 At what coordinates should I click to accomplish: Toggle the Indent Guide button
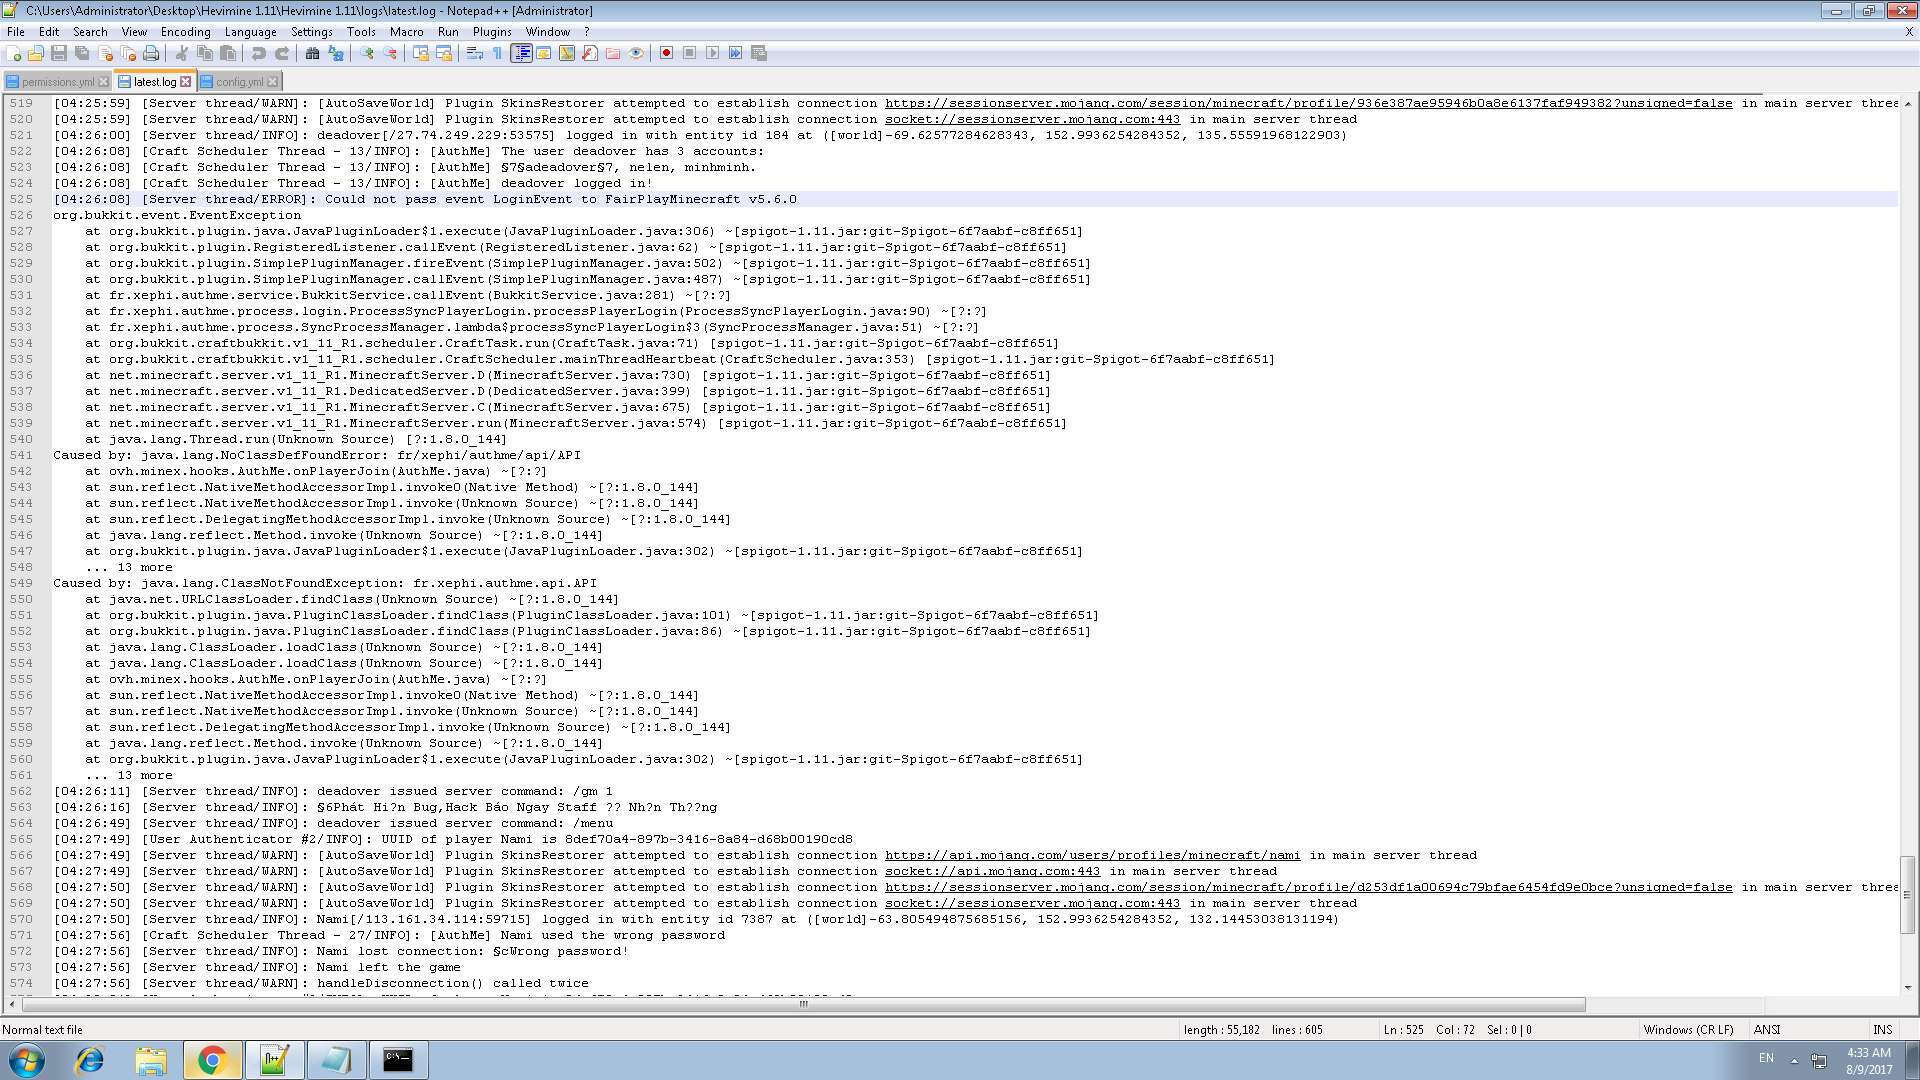[x=521, y=53]
